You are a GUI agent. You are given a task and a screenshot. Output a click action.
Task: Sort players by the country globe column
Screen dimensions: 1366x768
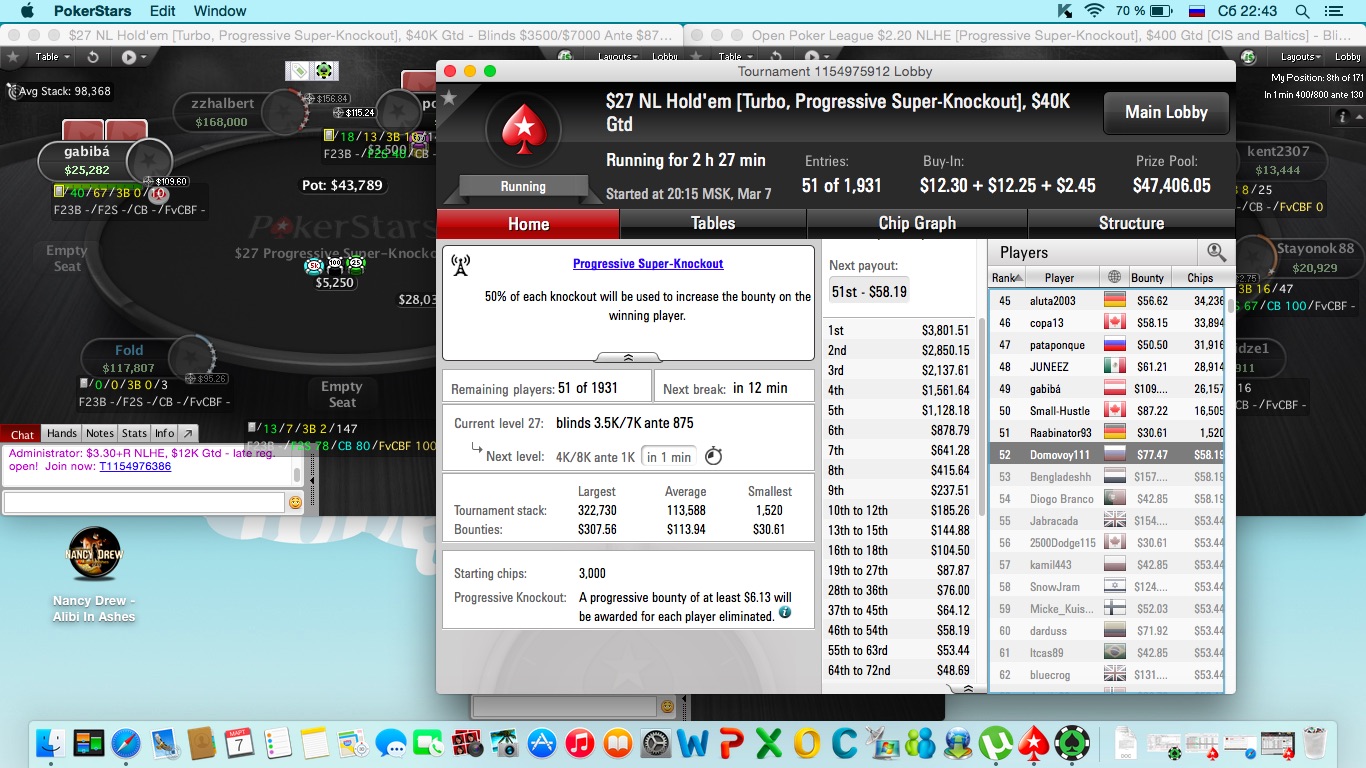1114,278
